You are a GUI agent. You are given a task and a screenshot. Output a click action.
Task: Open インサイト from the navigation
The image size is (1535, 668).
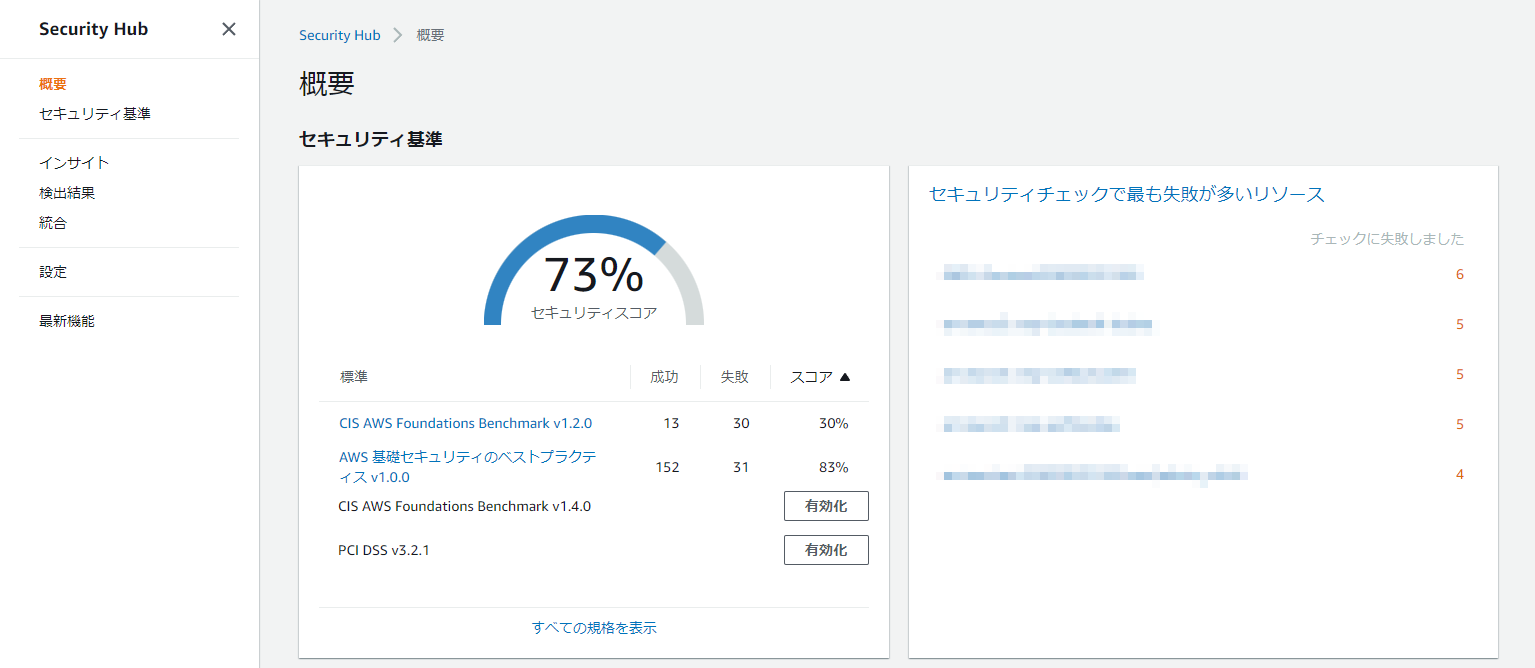74,163
